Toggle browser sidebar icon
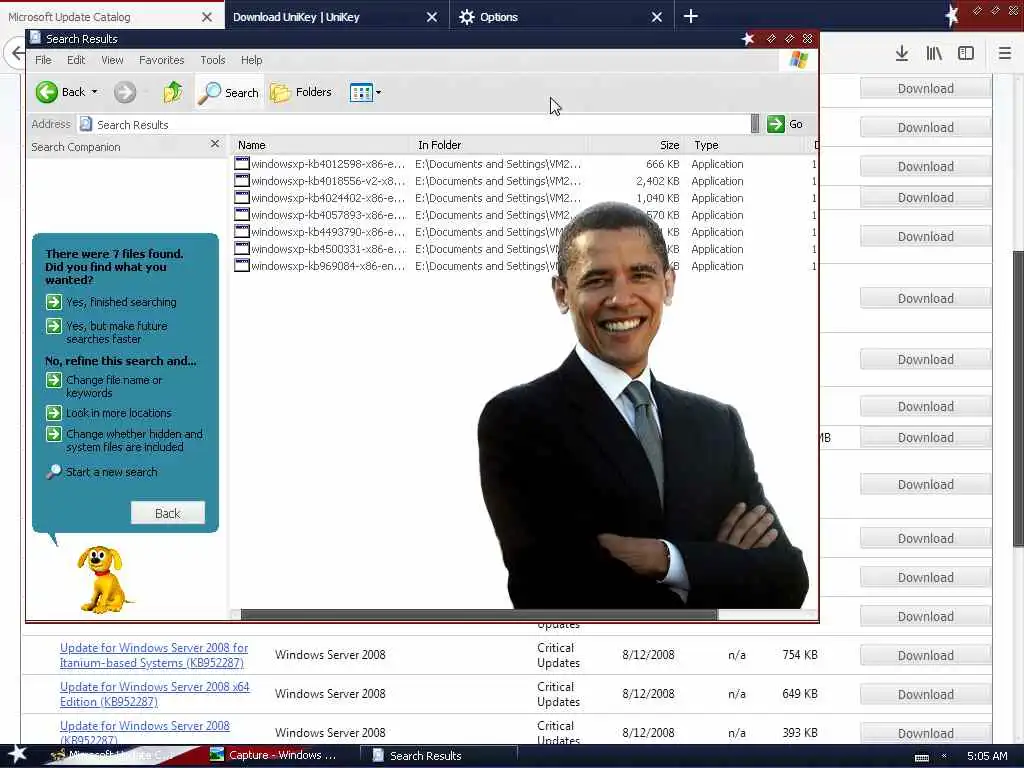Image resolution: width=1024 pixels, height=768 pixels. pyautogui.click(x=966, y=53)
